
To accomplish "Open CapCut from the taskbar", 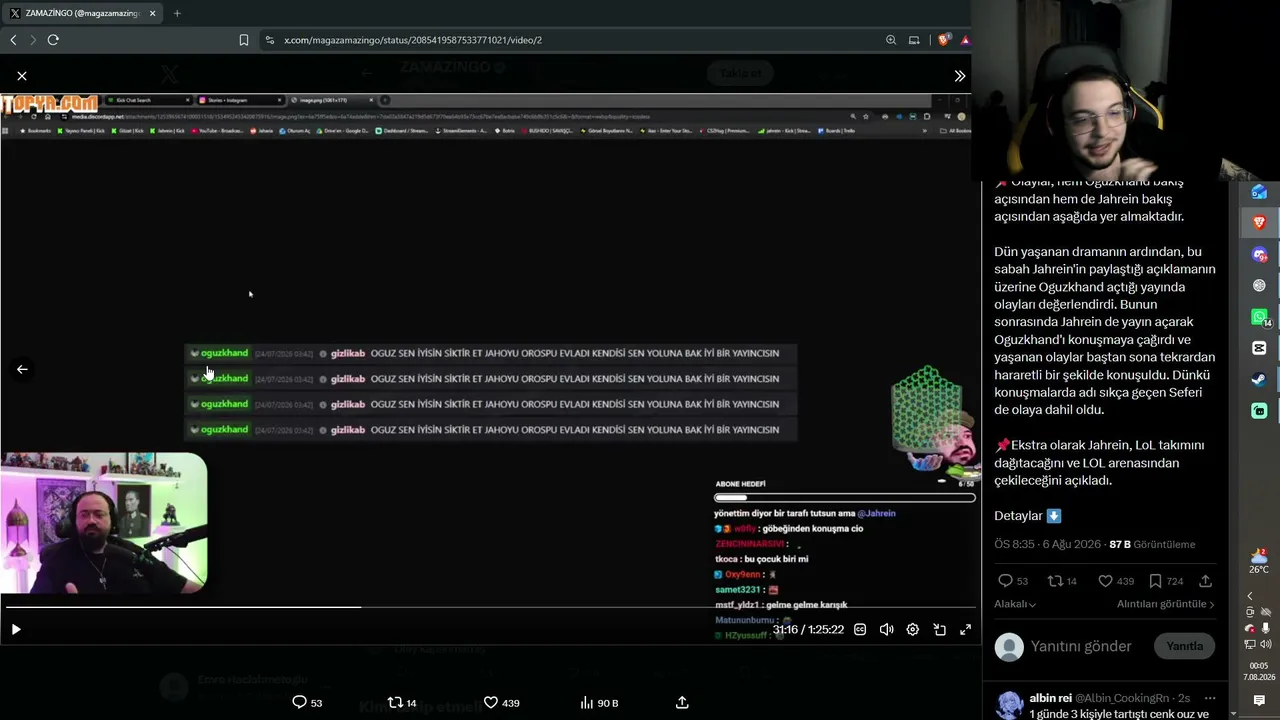I will click(1259, 348).
